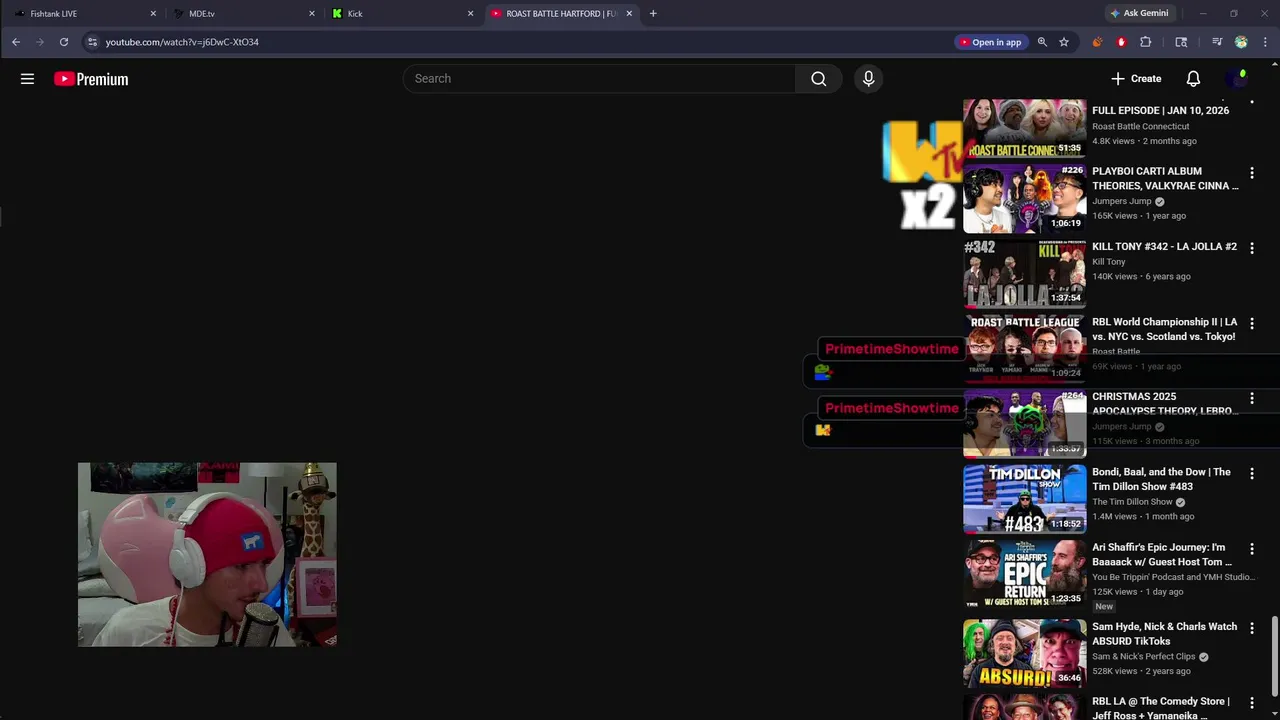Click the address bar URL
This screenshot has height=720, width=1280.
(x=182, y=42)
